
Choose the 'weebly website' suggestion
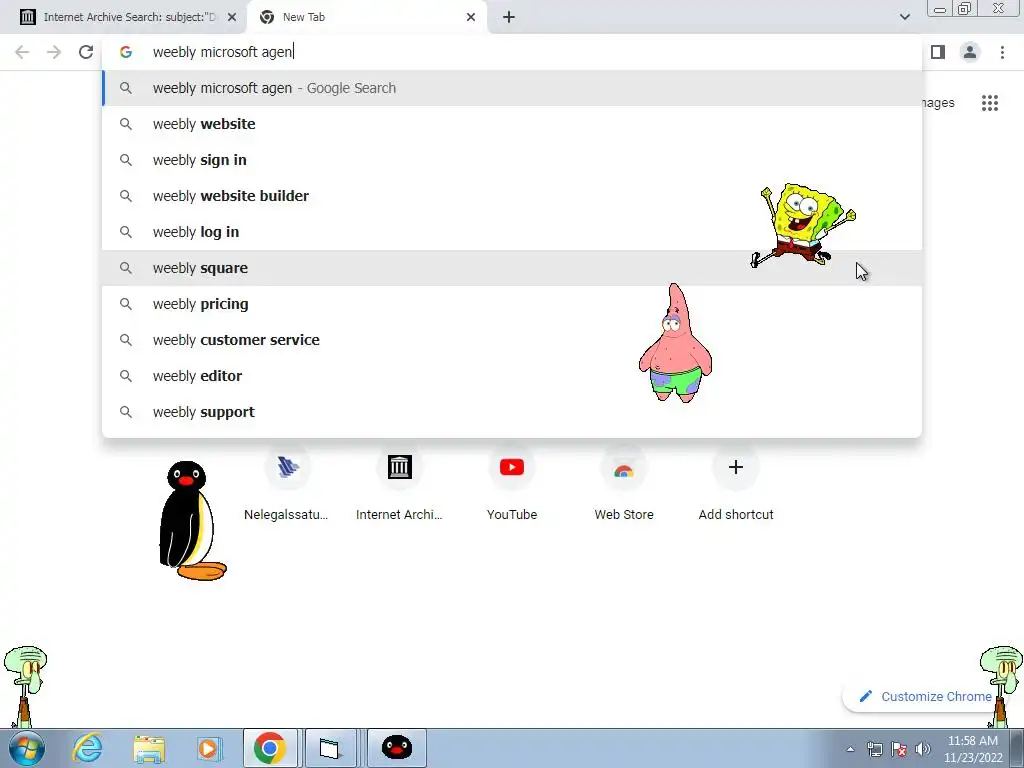(512, 124)
